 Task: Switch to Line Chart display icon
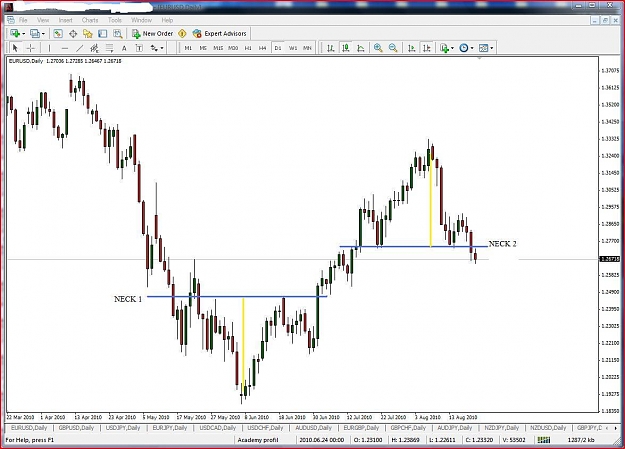361,48
